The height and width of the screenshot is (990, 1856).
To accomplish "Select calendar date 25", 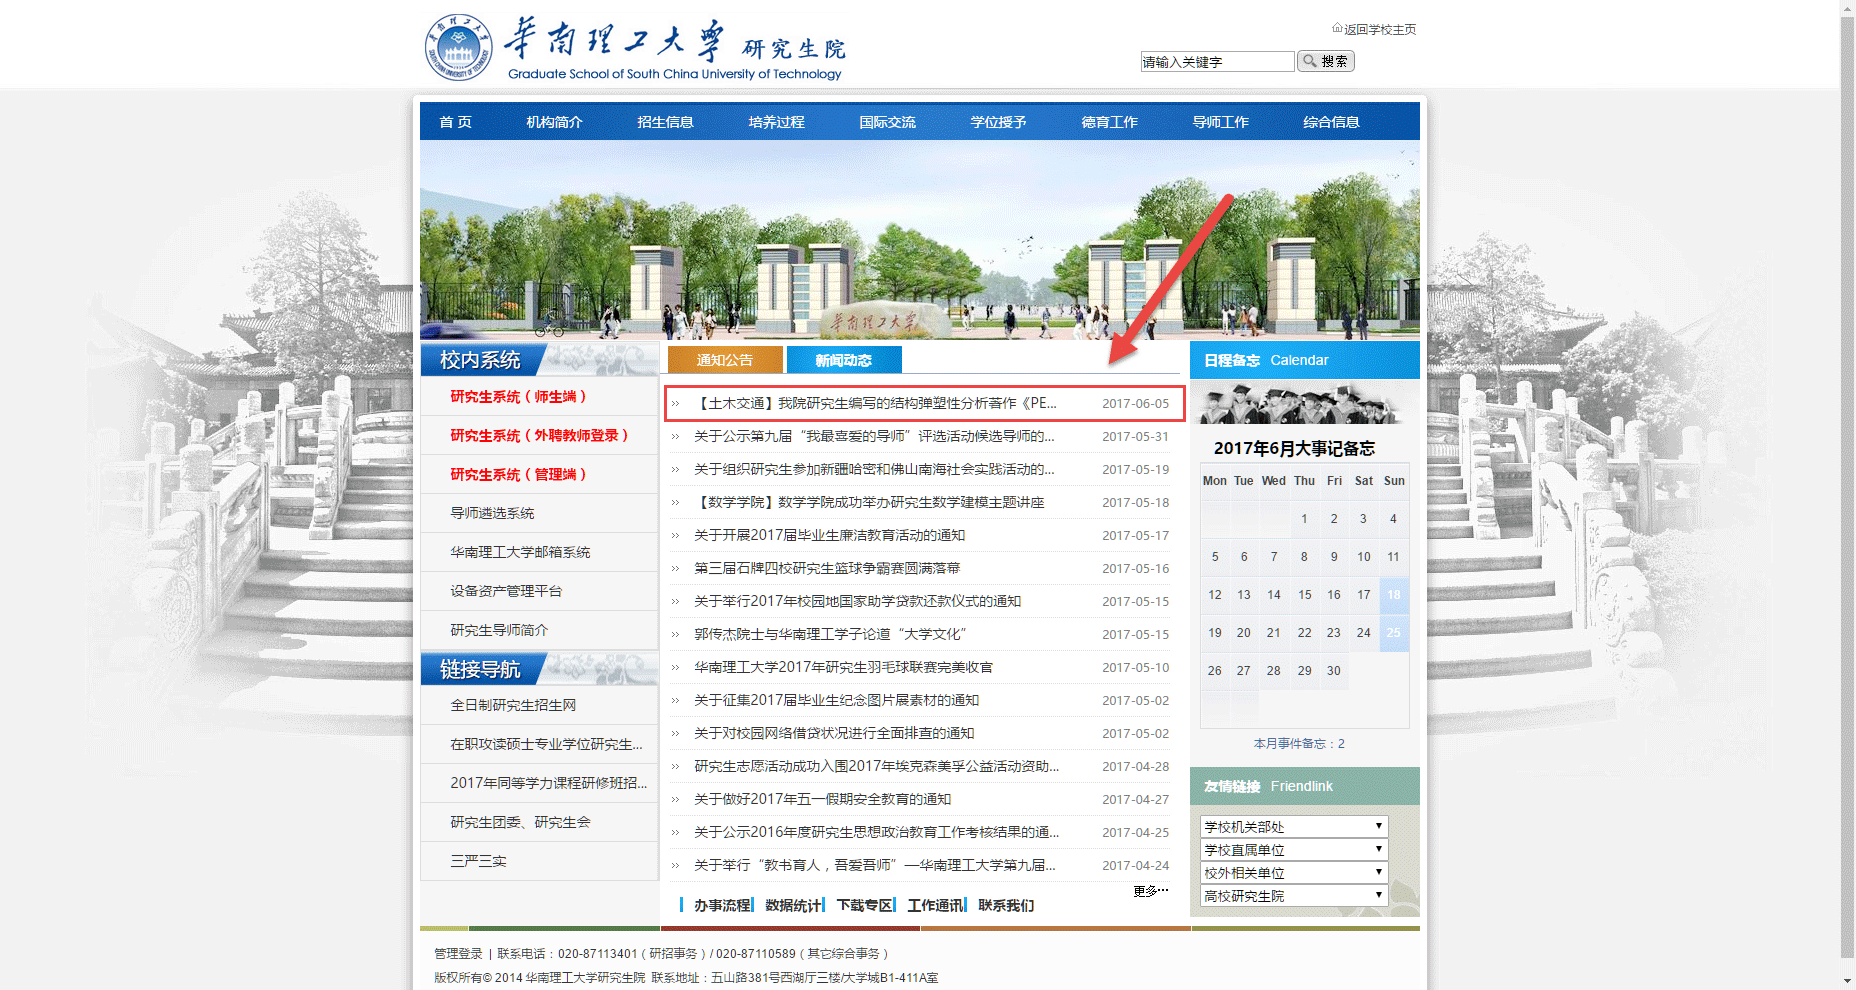I will click(1394, 633).
